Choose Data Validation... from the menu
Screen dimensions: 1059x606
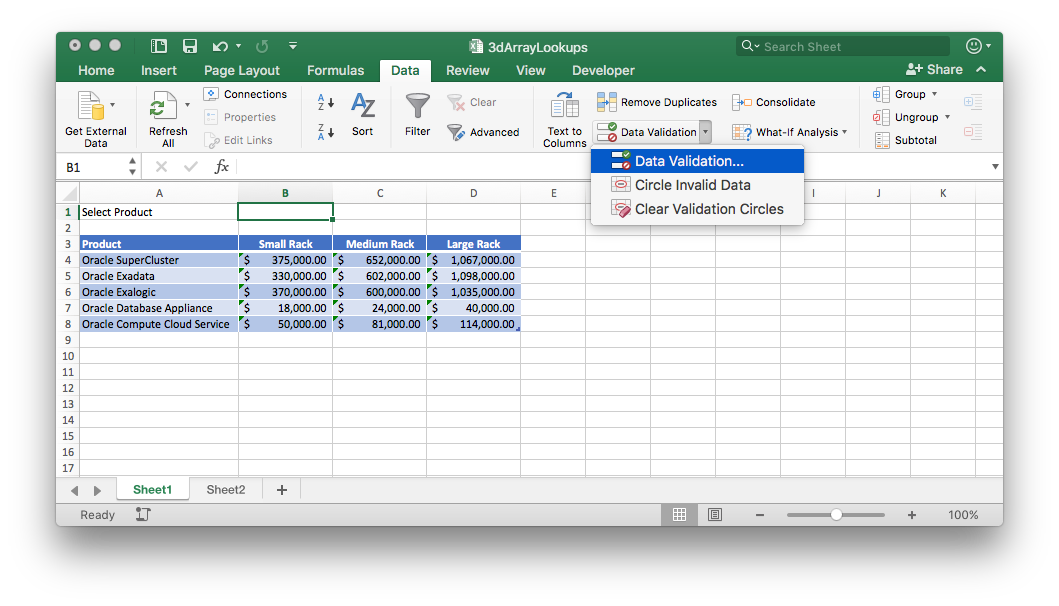pyautogui.click(x=697, y=161)
